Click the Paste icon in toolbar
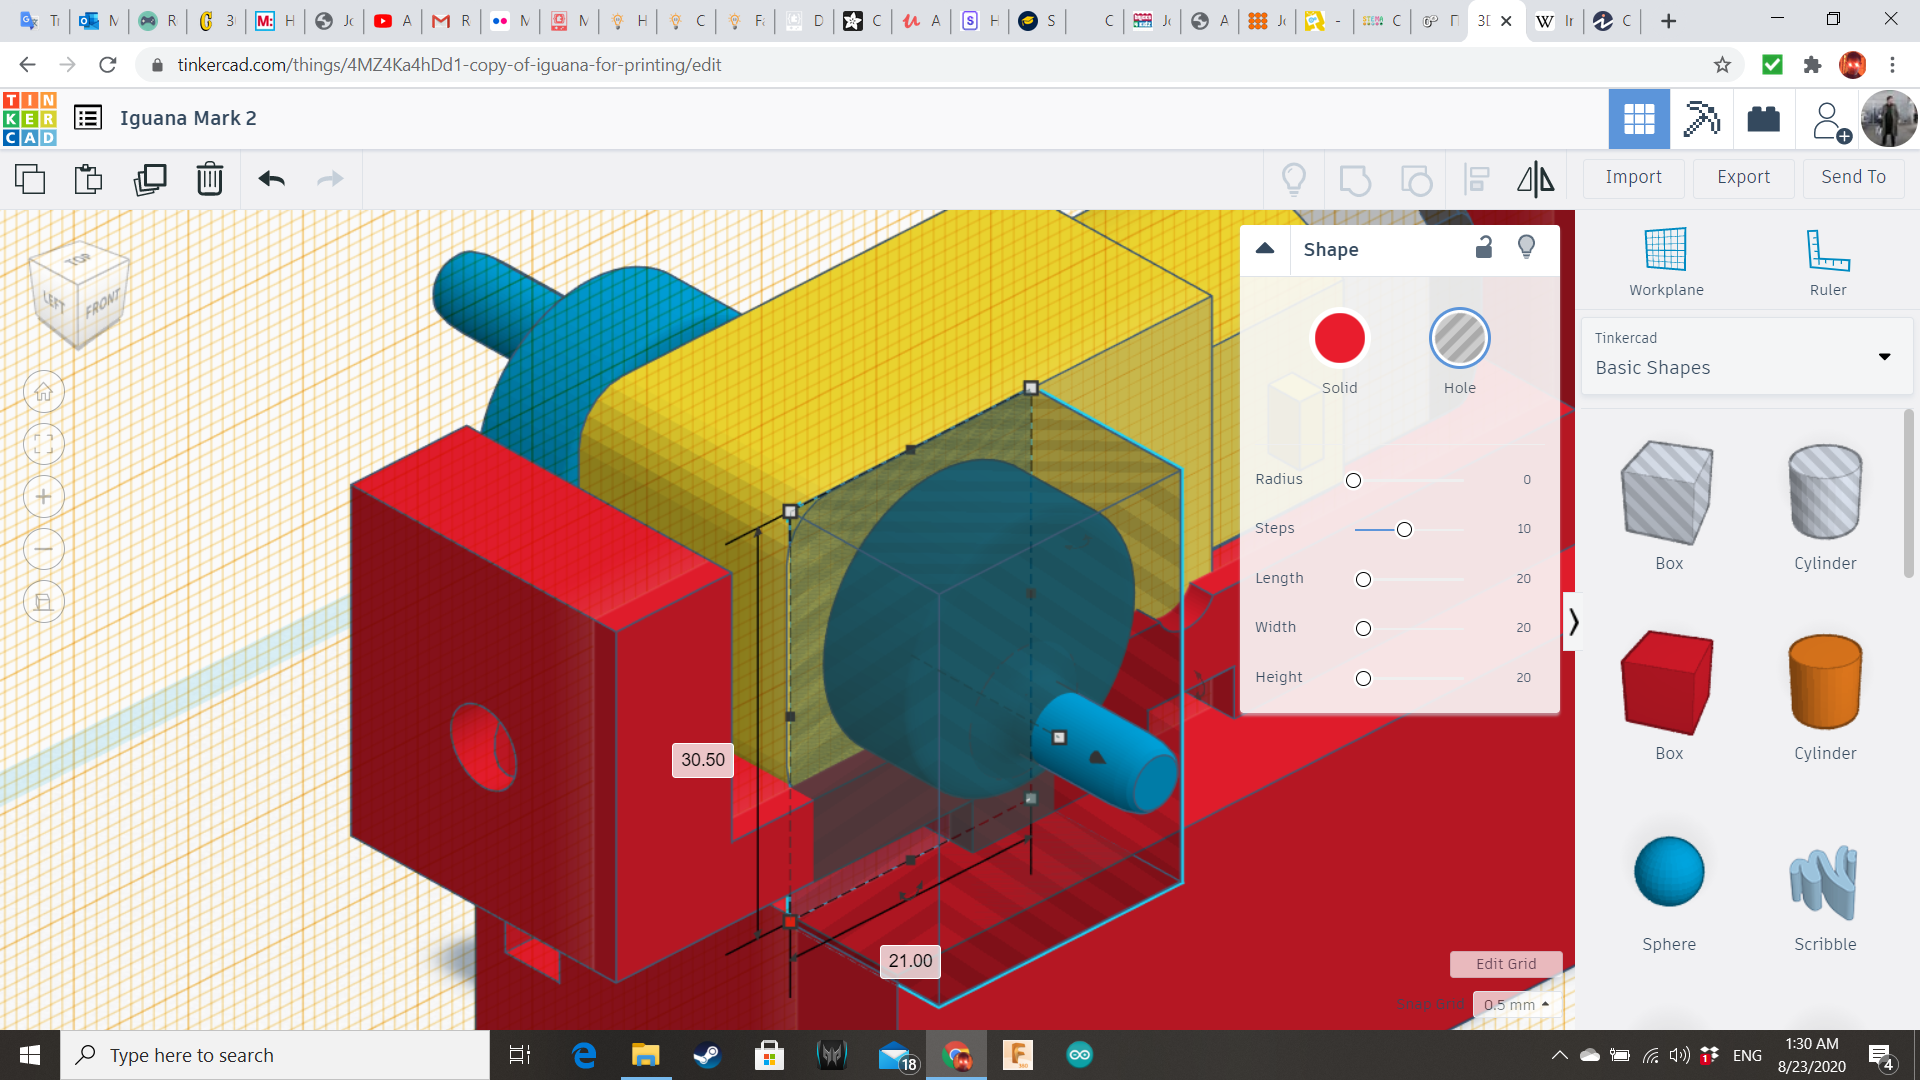Screen dimensions: 1920x1080 tap(88, 179)
